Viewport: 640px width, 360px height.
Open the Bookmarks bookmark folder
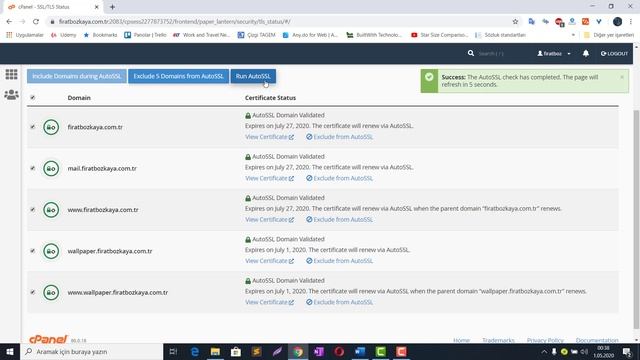[100, 35]
